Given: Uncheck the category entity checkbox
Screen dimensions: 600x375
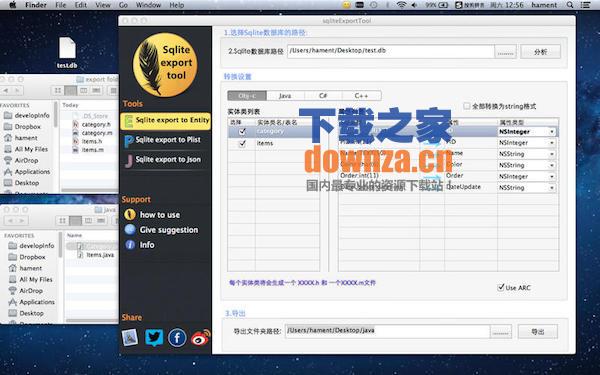Looking at the screenshot, I should [x=242, y=131].
